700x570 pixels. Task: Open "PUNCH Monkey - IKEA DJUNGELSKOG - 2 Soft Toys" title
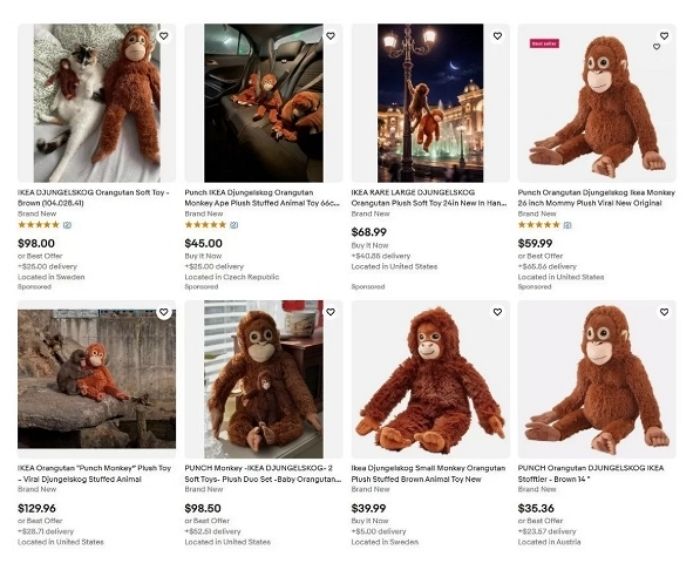coord(262,473)
